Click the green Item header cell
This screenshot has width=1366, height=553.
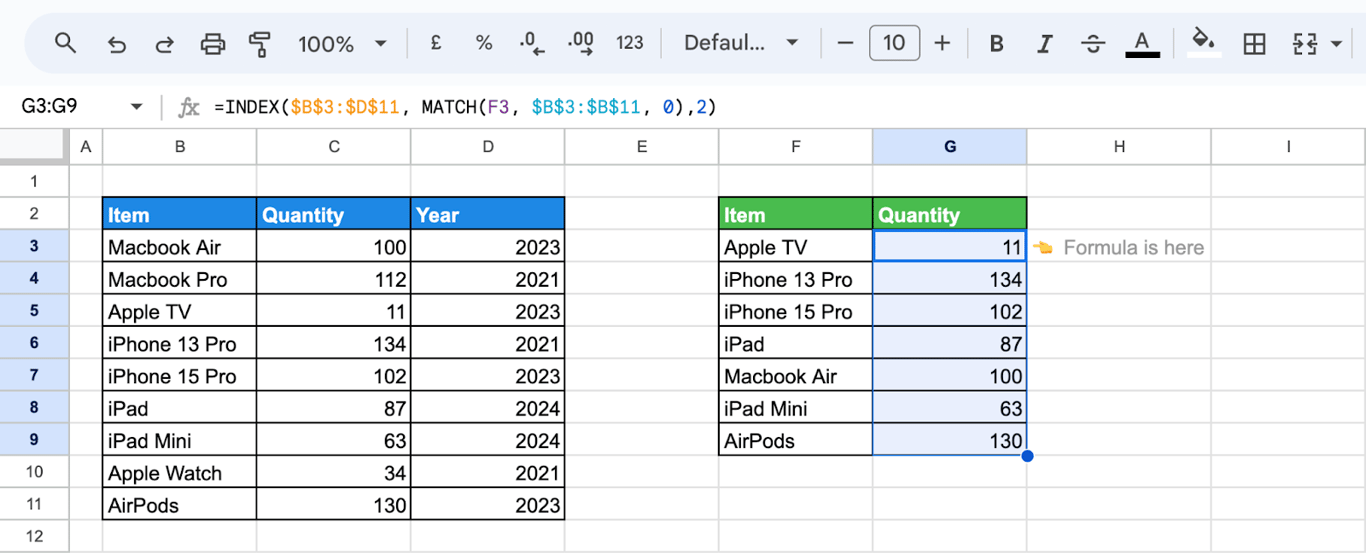(796, 214)
